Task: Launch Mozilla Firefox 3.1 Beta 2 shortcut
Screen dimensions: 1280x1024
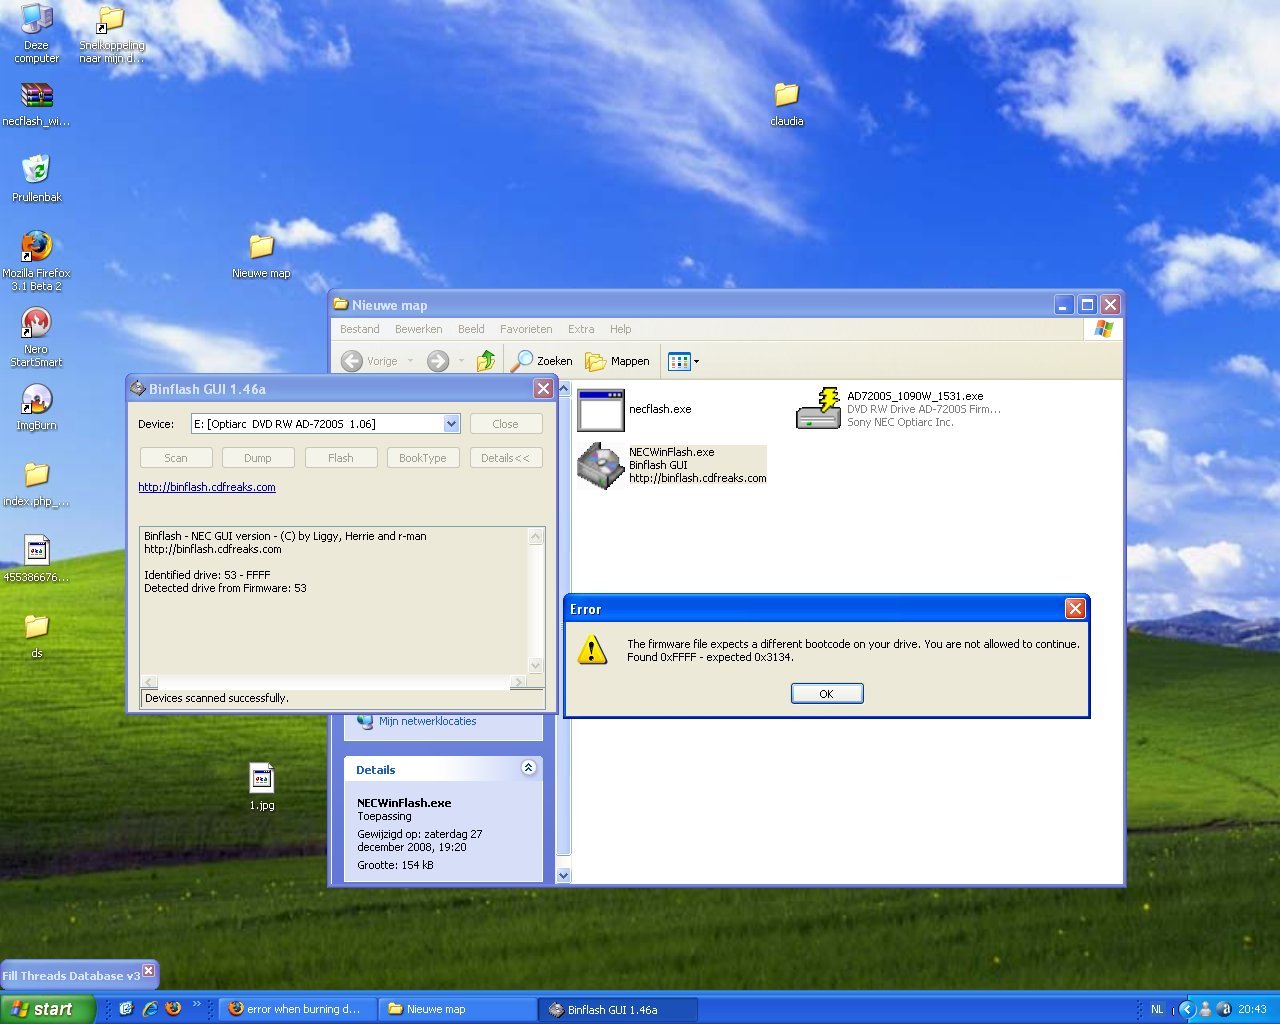Action: coord(36,260)
